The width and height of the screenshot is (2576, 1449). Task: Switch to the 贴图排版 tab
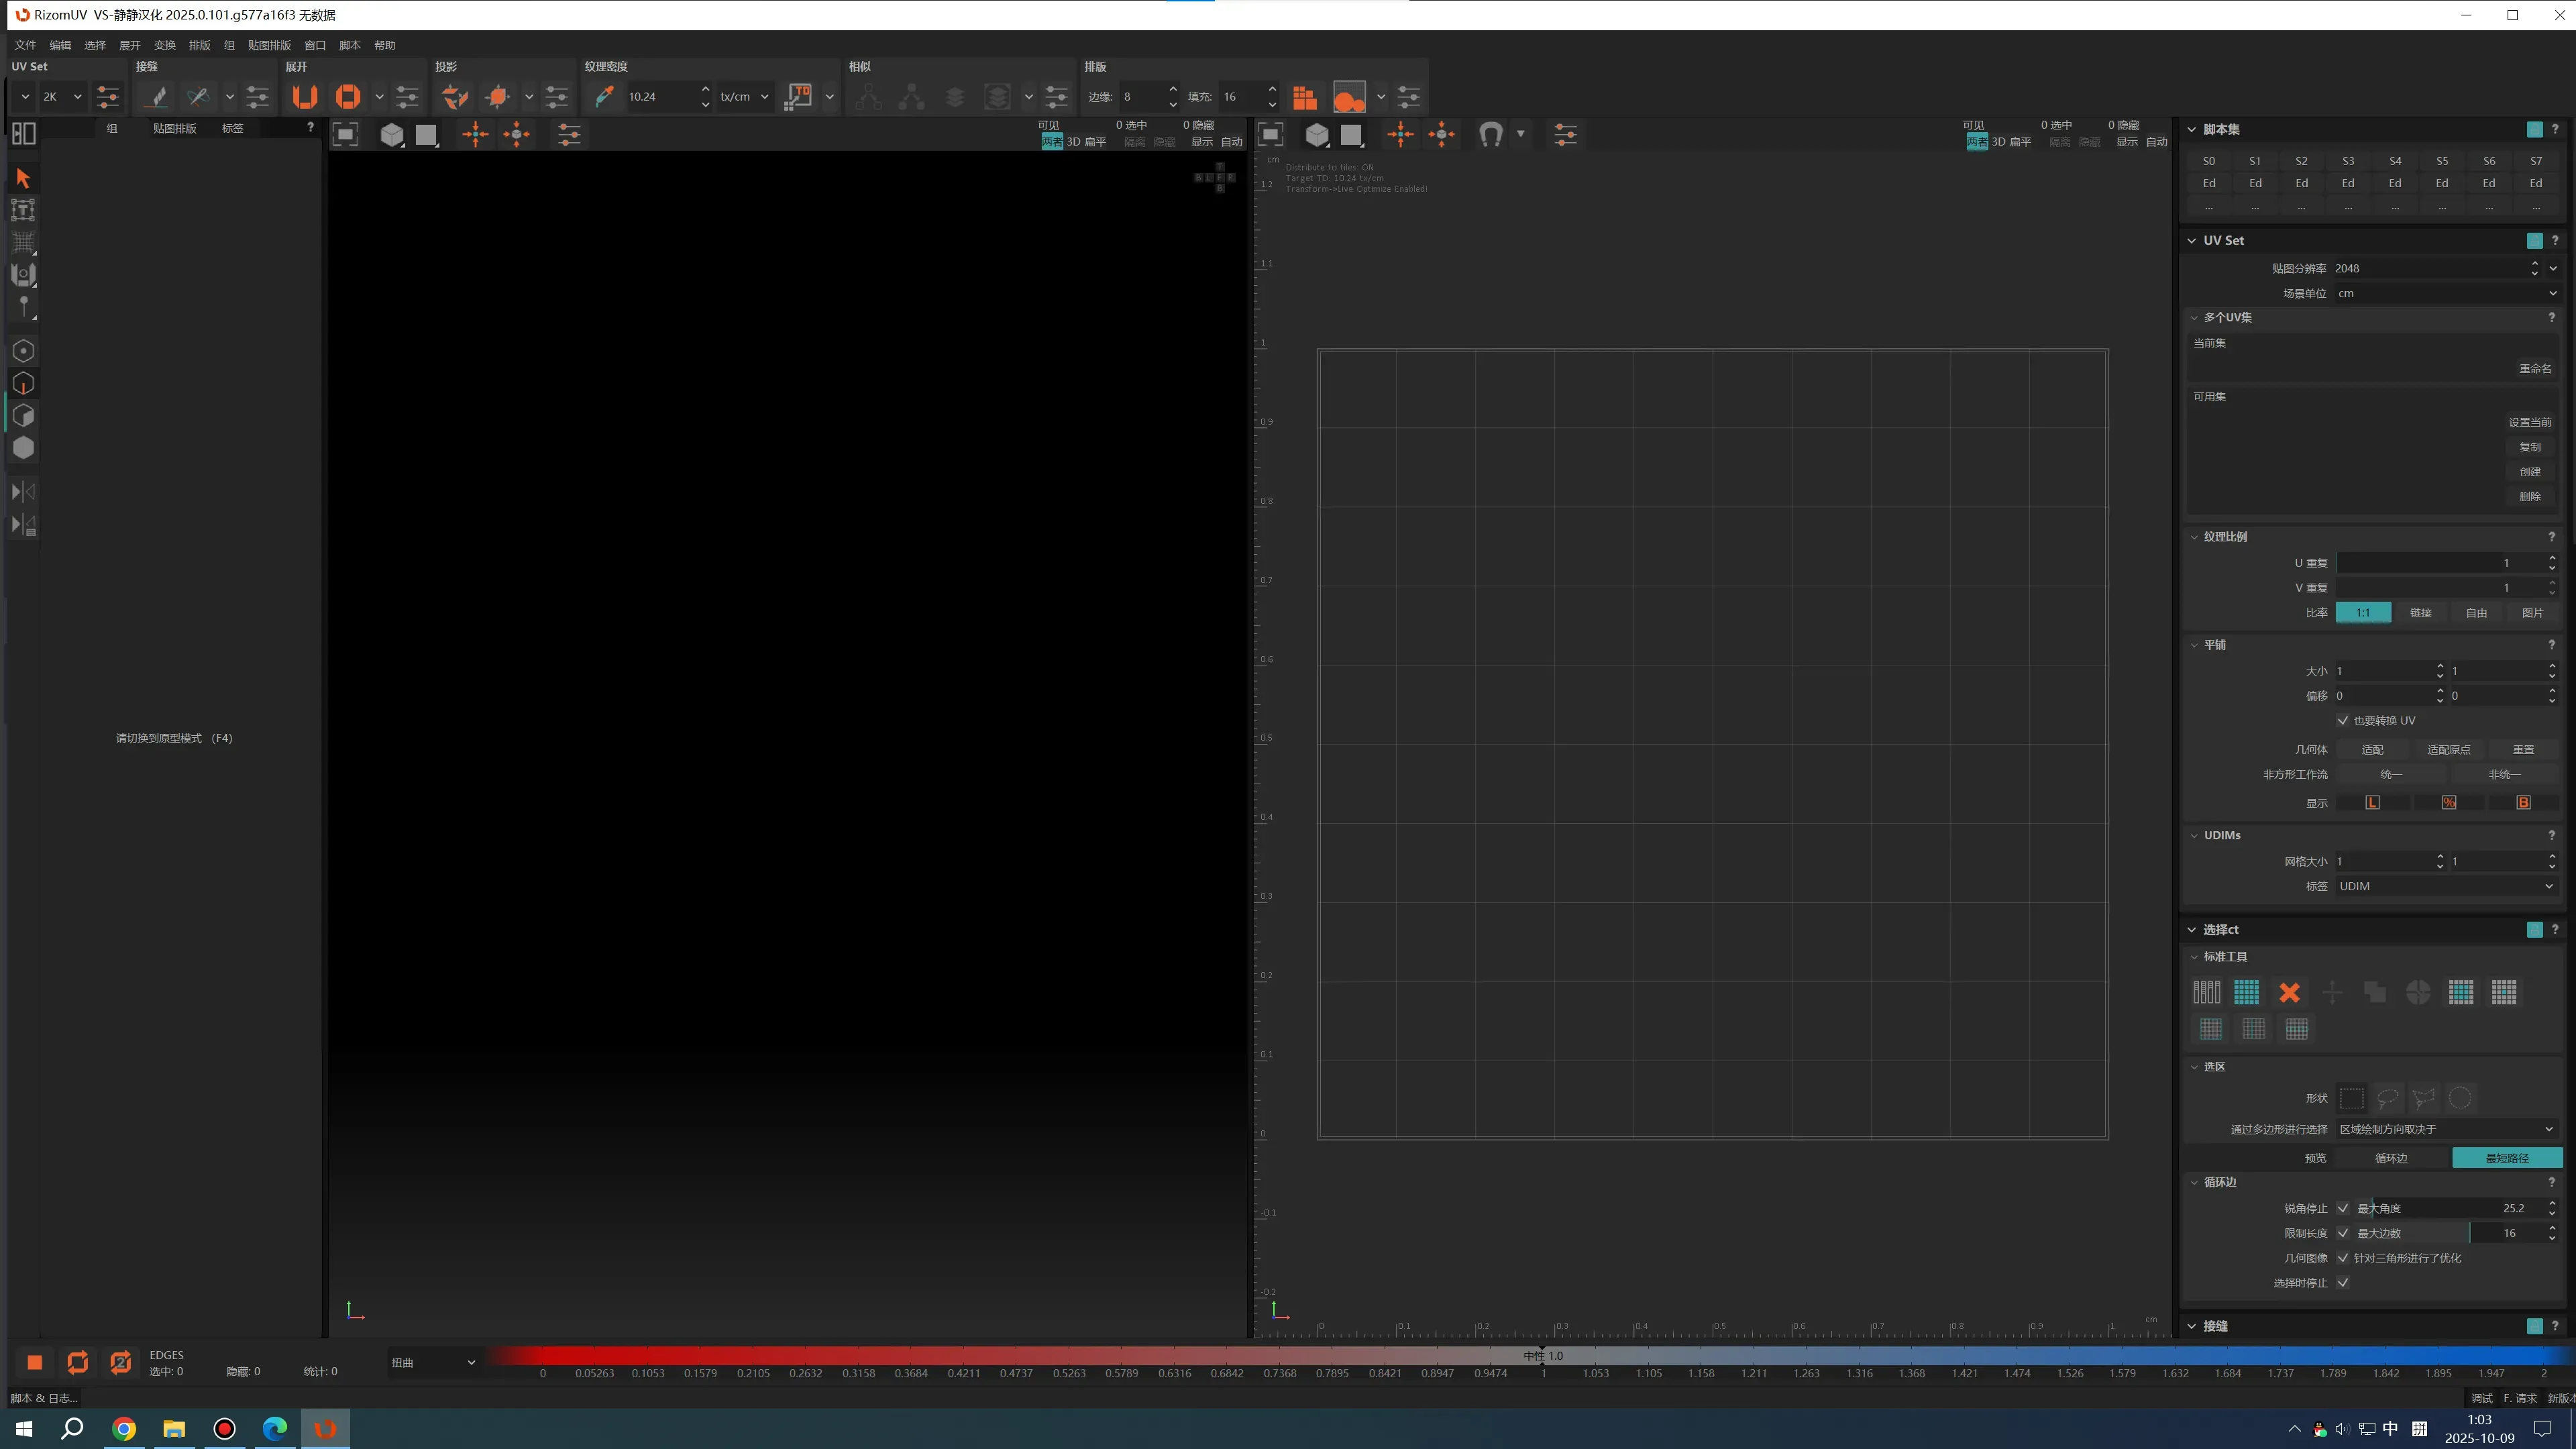(x=174, y=128)
